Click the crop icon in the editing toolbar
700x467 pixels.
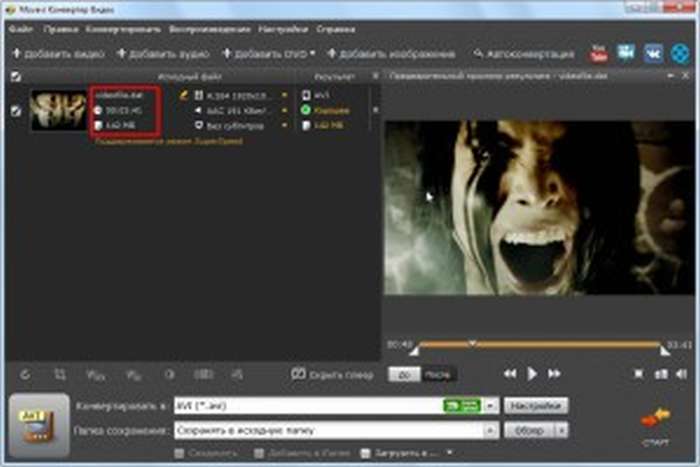pyautogui.click(x=60, y=375)
